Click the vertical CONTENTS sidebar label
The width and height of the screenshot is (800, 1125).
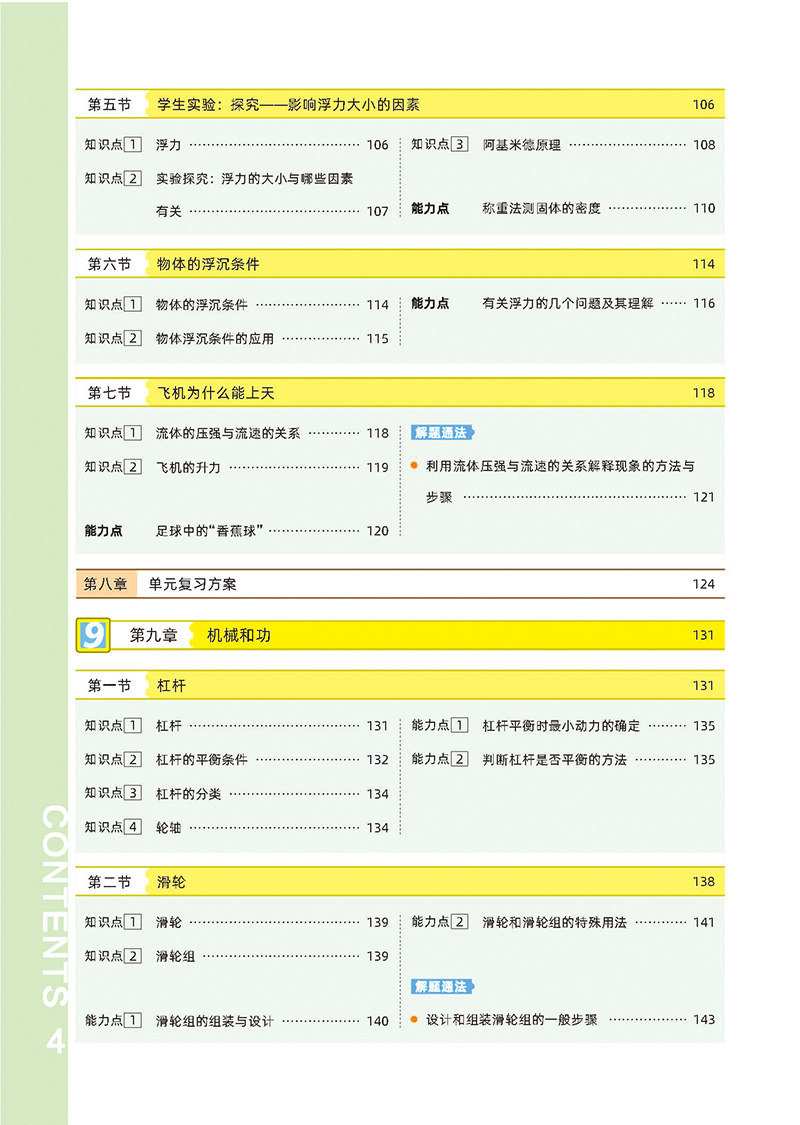click(55, 905)
